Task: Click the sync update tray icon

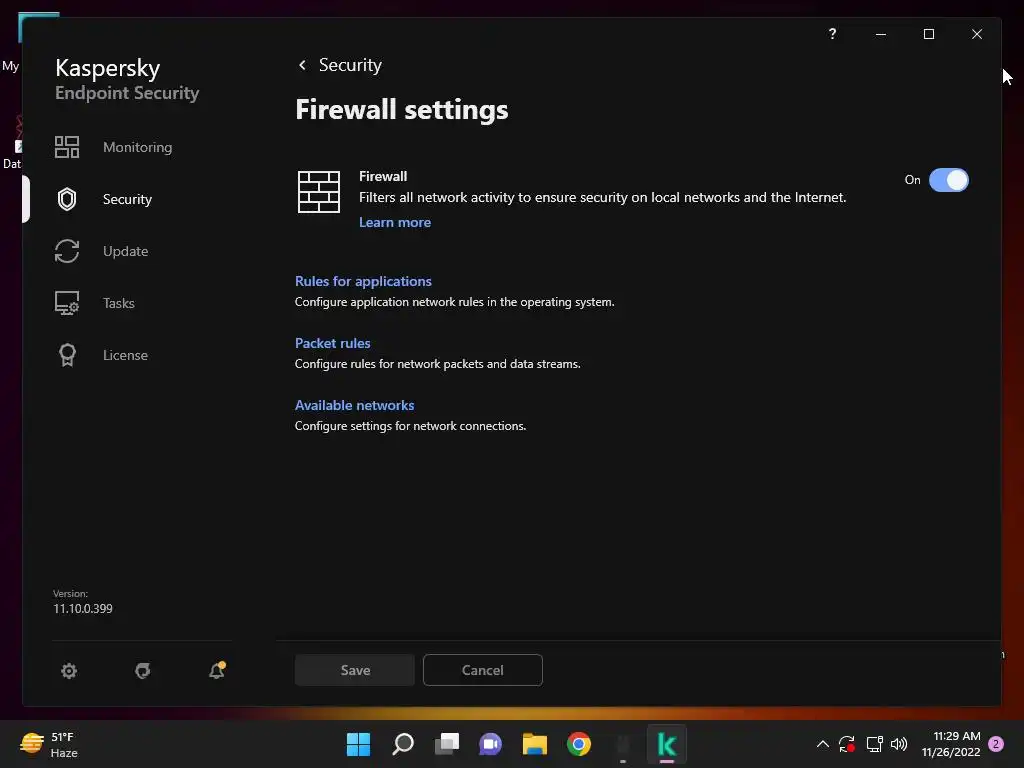Action: click(x=847, y=744)
